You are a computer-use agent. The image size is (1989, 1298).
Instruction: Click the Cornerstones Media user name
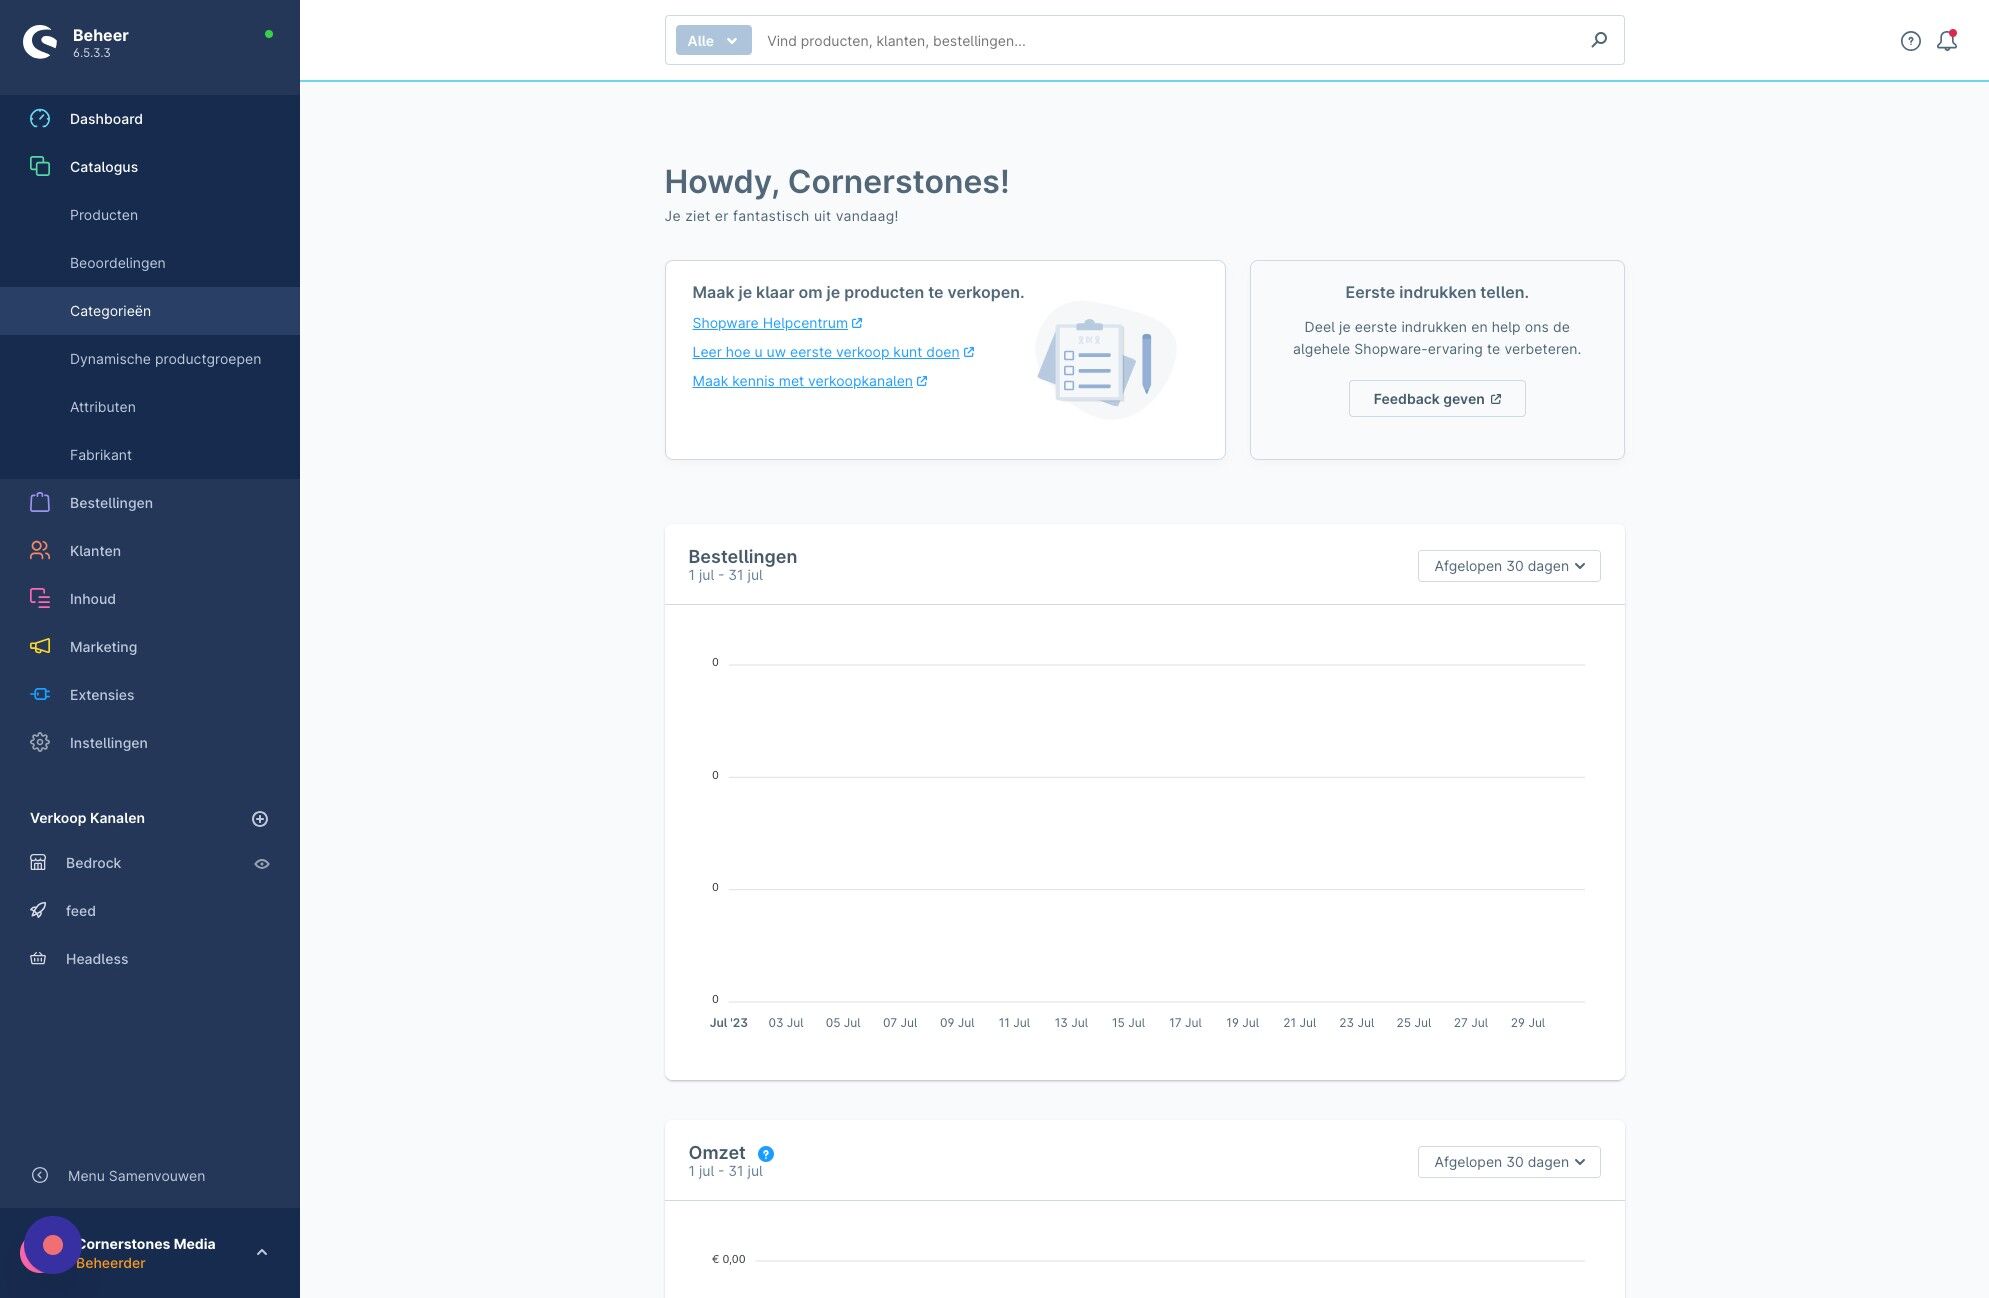click(146, 1244)
